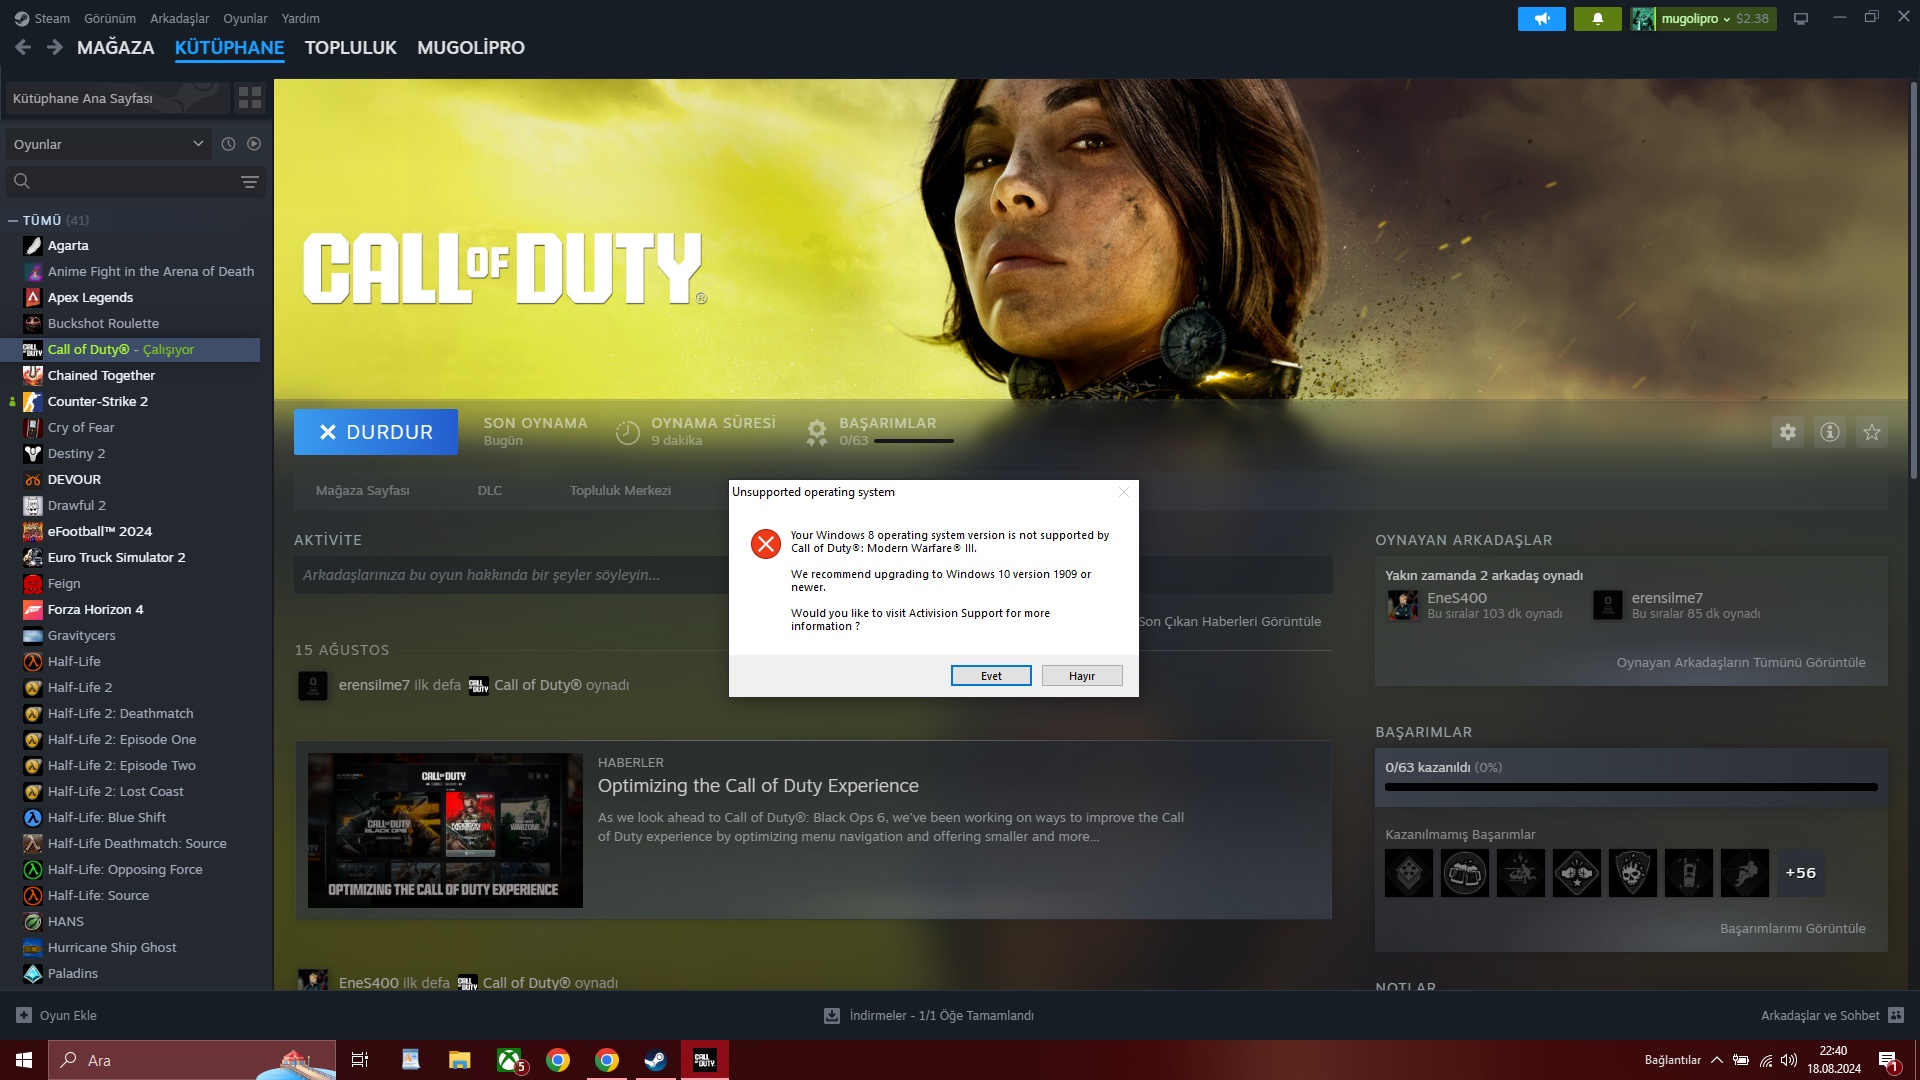
Task: Open Kütüphane Ana Sayfası library home
Action: [118, 98]
